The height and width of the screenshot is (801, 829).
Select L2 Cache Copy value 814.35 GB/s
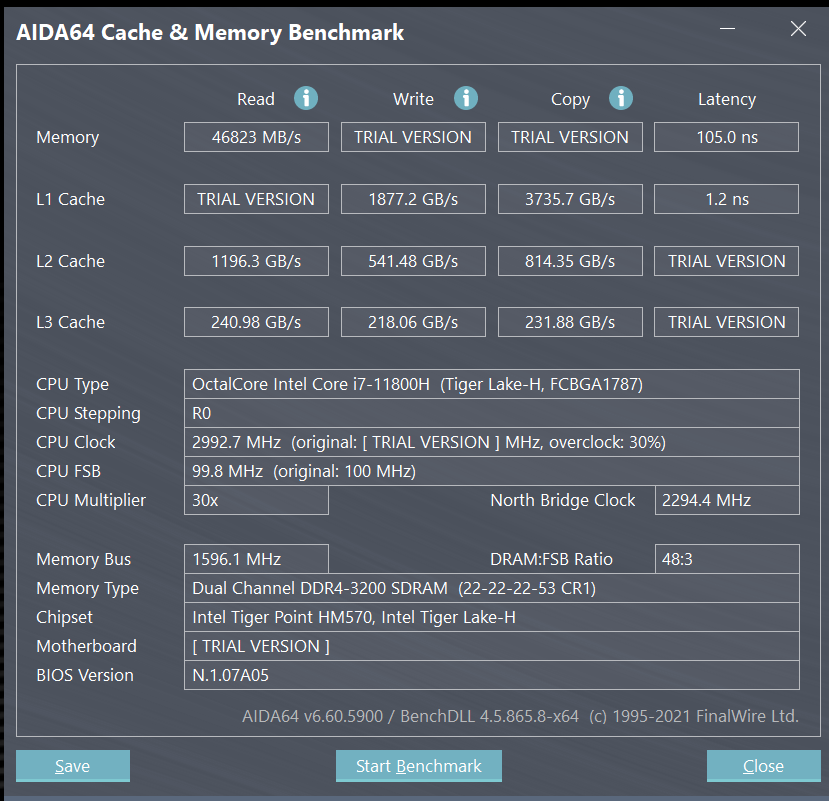pyautogui.click(x=570, y=261)
